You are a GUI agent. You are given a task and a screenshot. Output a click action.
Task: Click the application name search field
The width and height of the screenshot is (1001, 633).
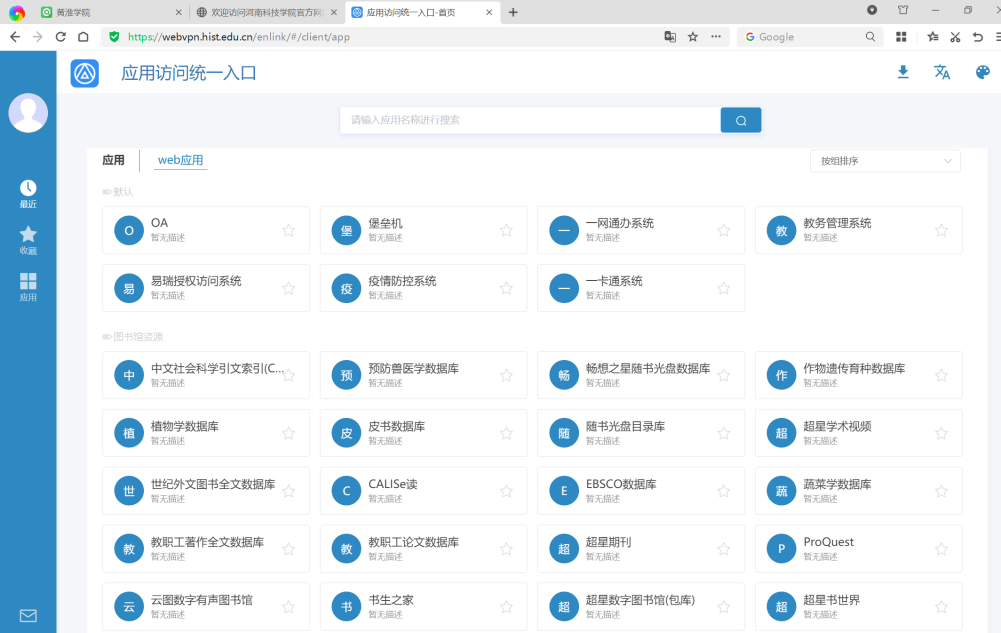tap(530, 120)
